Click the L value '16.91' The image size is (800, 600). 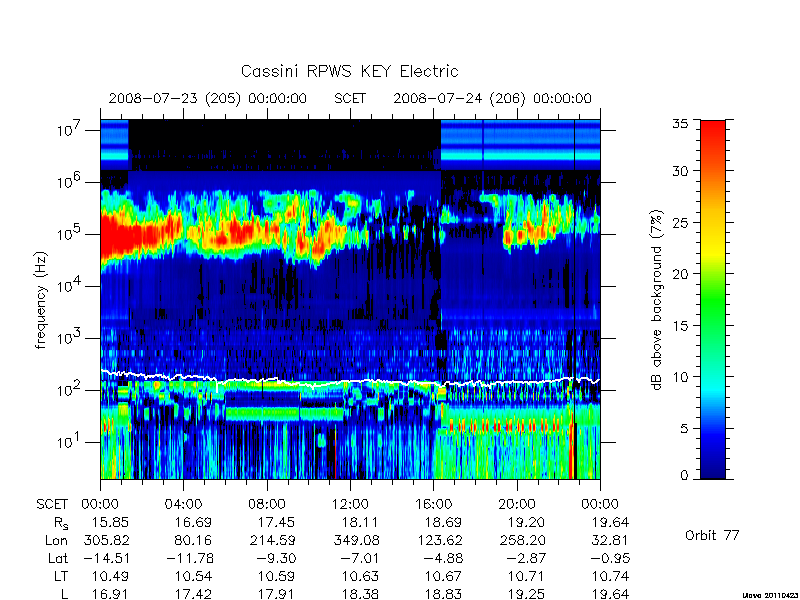pyautogui.click(x=110, y=594)
